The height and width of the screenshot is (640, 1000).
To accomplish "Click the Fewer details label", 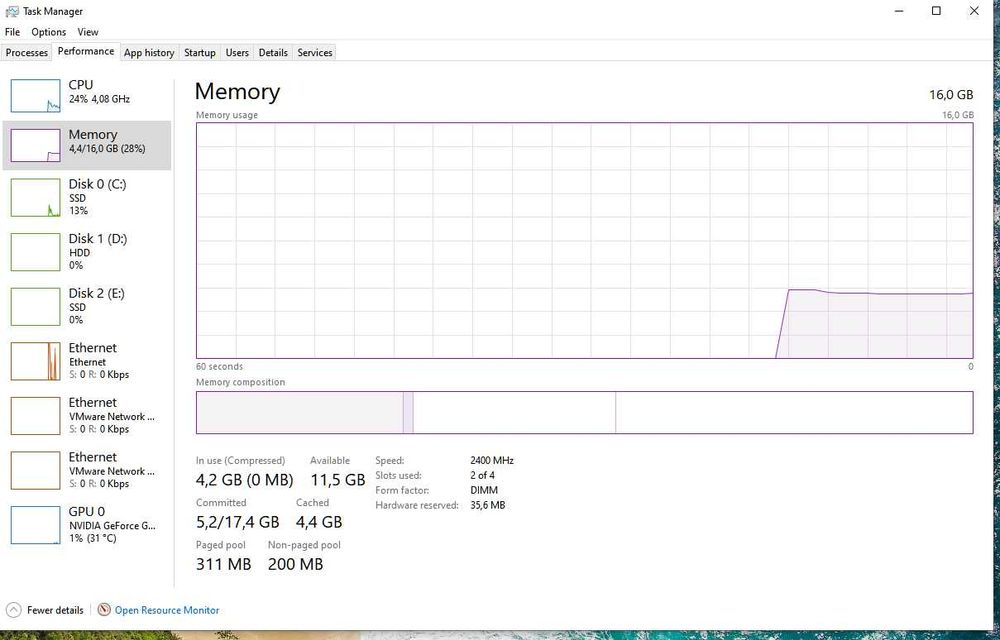I will (55, 610).
